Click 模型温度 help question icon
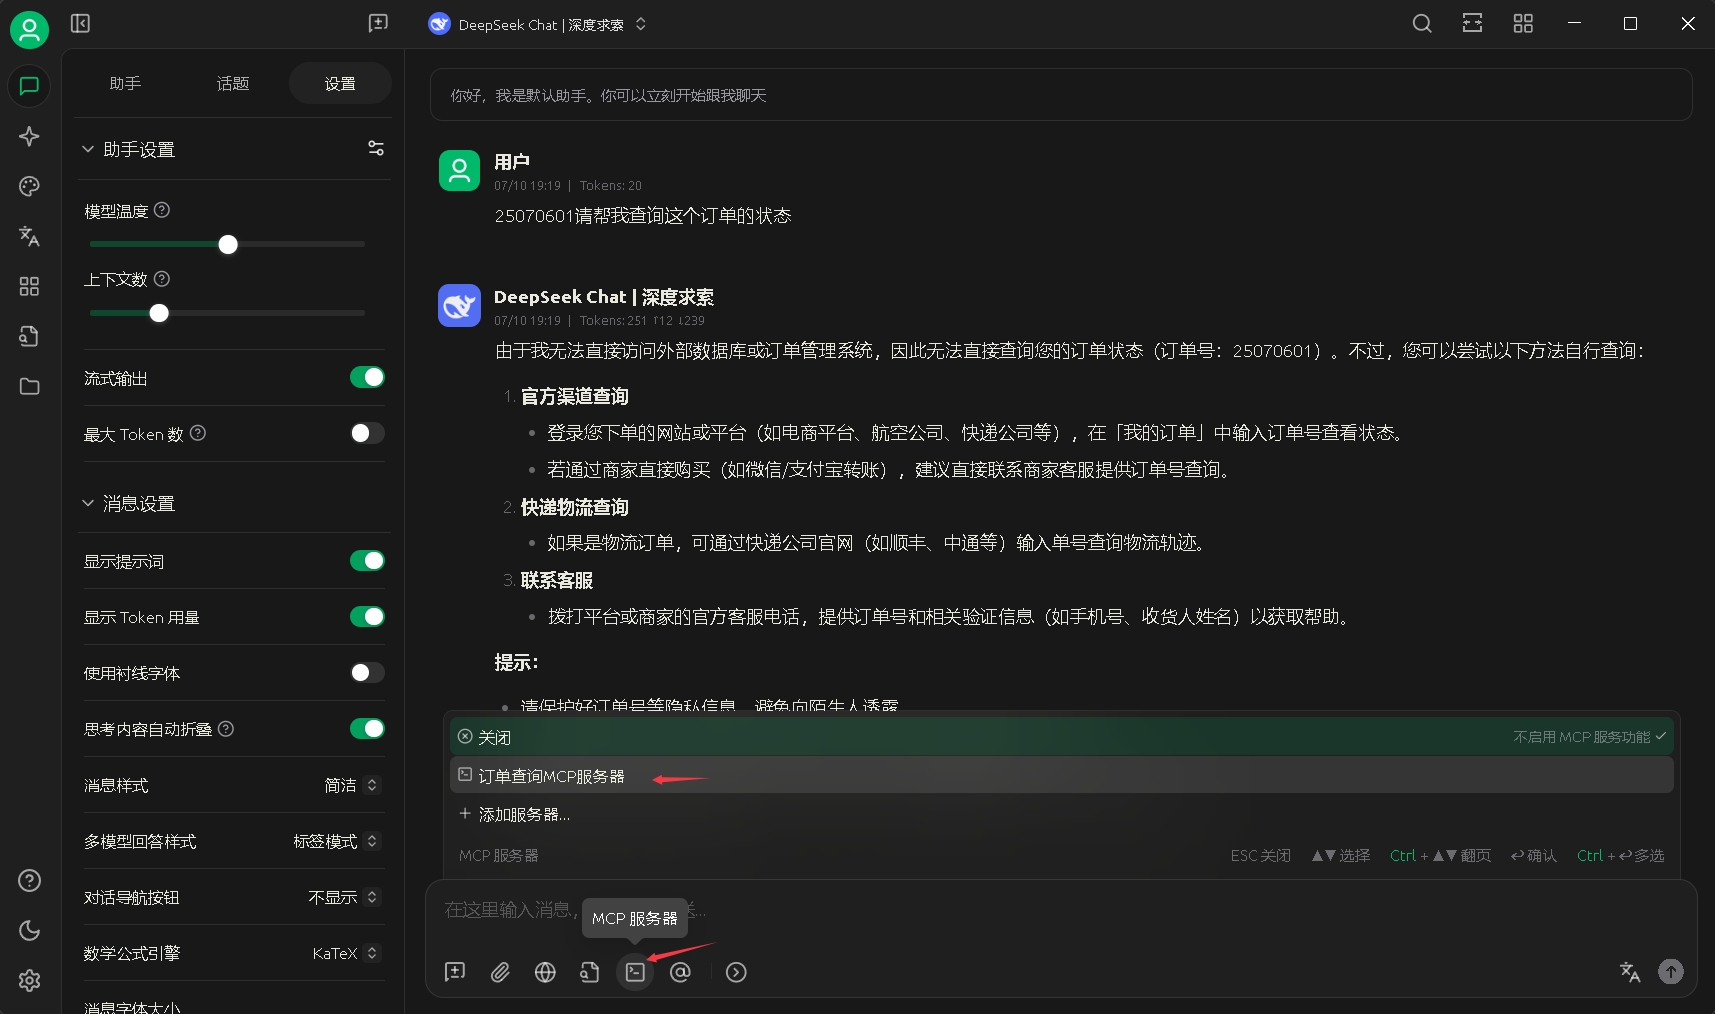1715x1014 pixels. coord(162,210)
